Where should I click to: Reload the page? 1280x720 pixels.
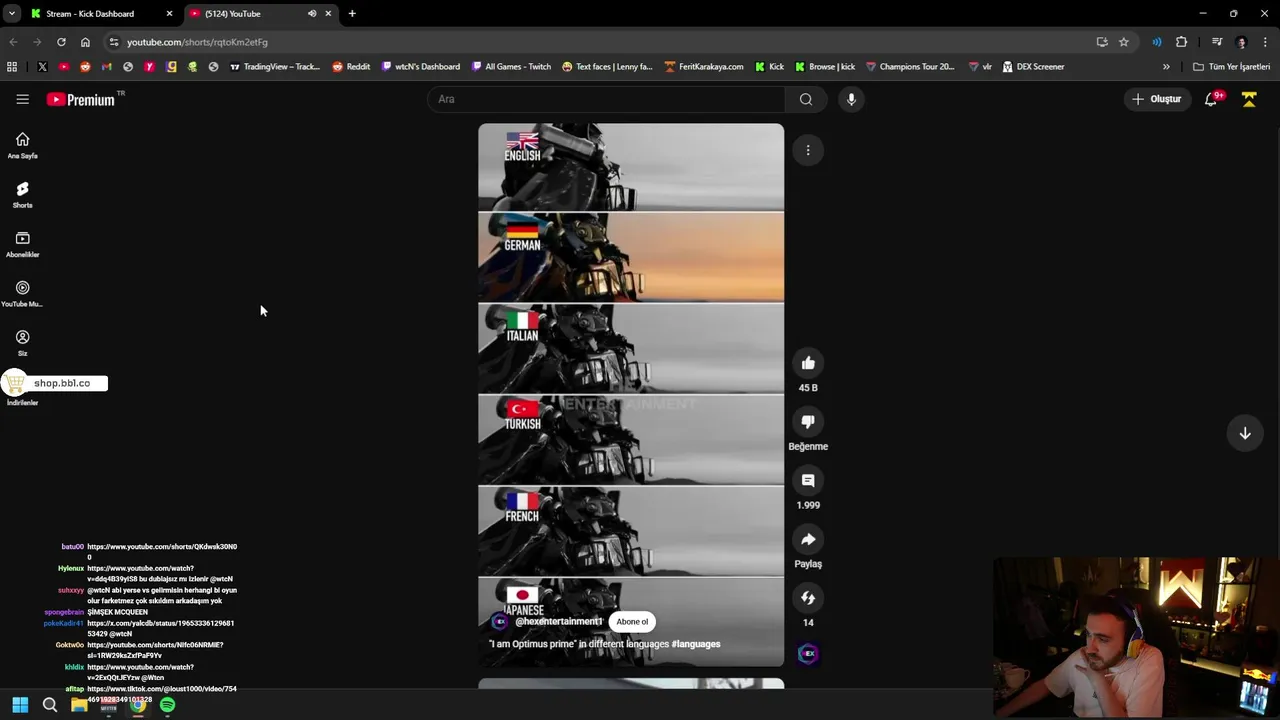[61, 42]
